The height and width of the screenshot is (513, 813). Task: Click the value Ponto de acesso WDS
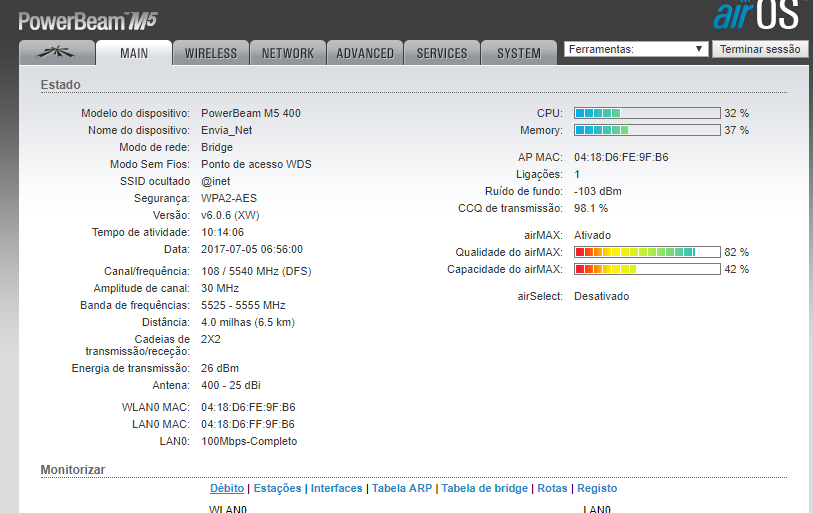click(256, 164)
